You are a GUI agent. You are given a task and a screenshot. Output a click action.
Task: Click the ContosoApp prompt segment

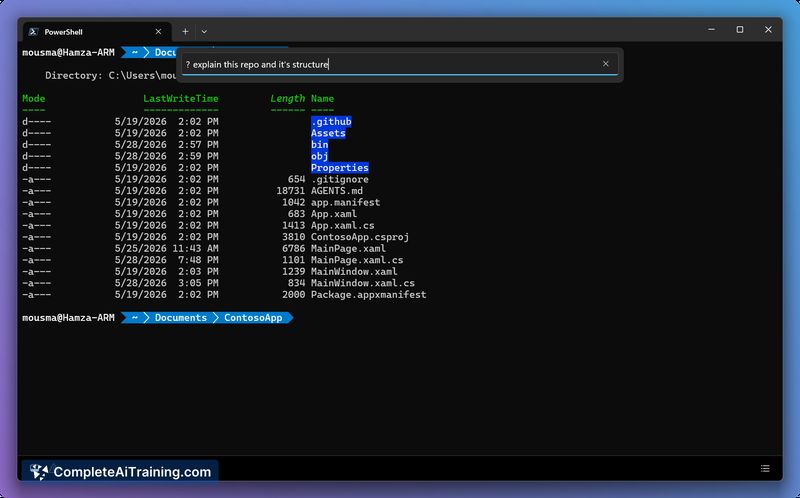click(253, 317)
